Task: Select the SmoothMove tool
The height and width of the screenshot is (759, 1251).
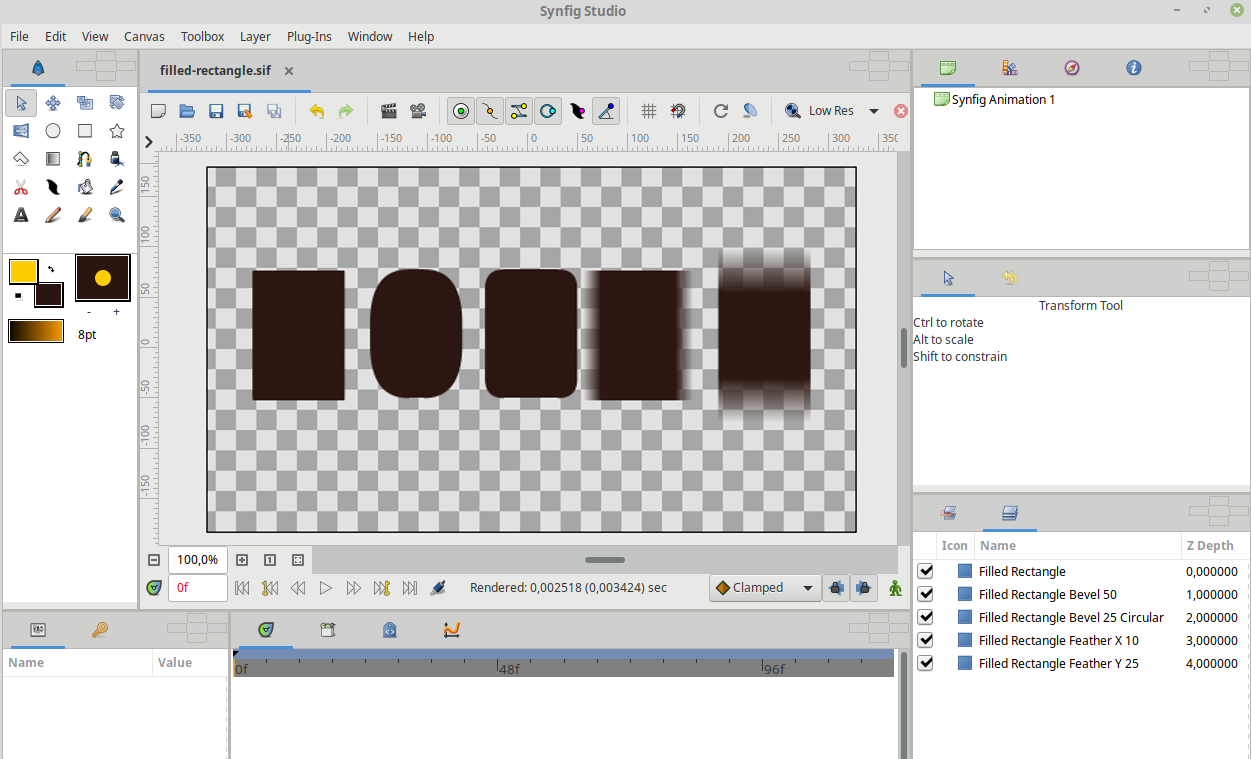Action: (53, 102)
